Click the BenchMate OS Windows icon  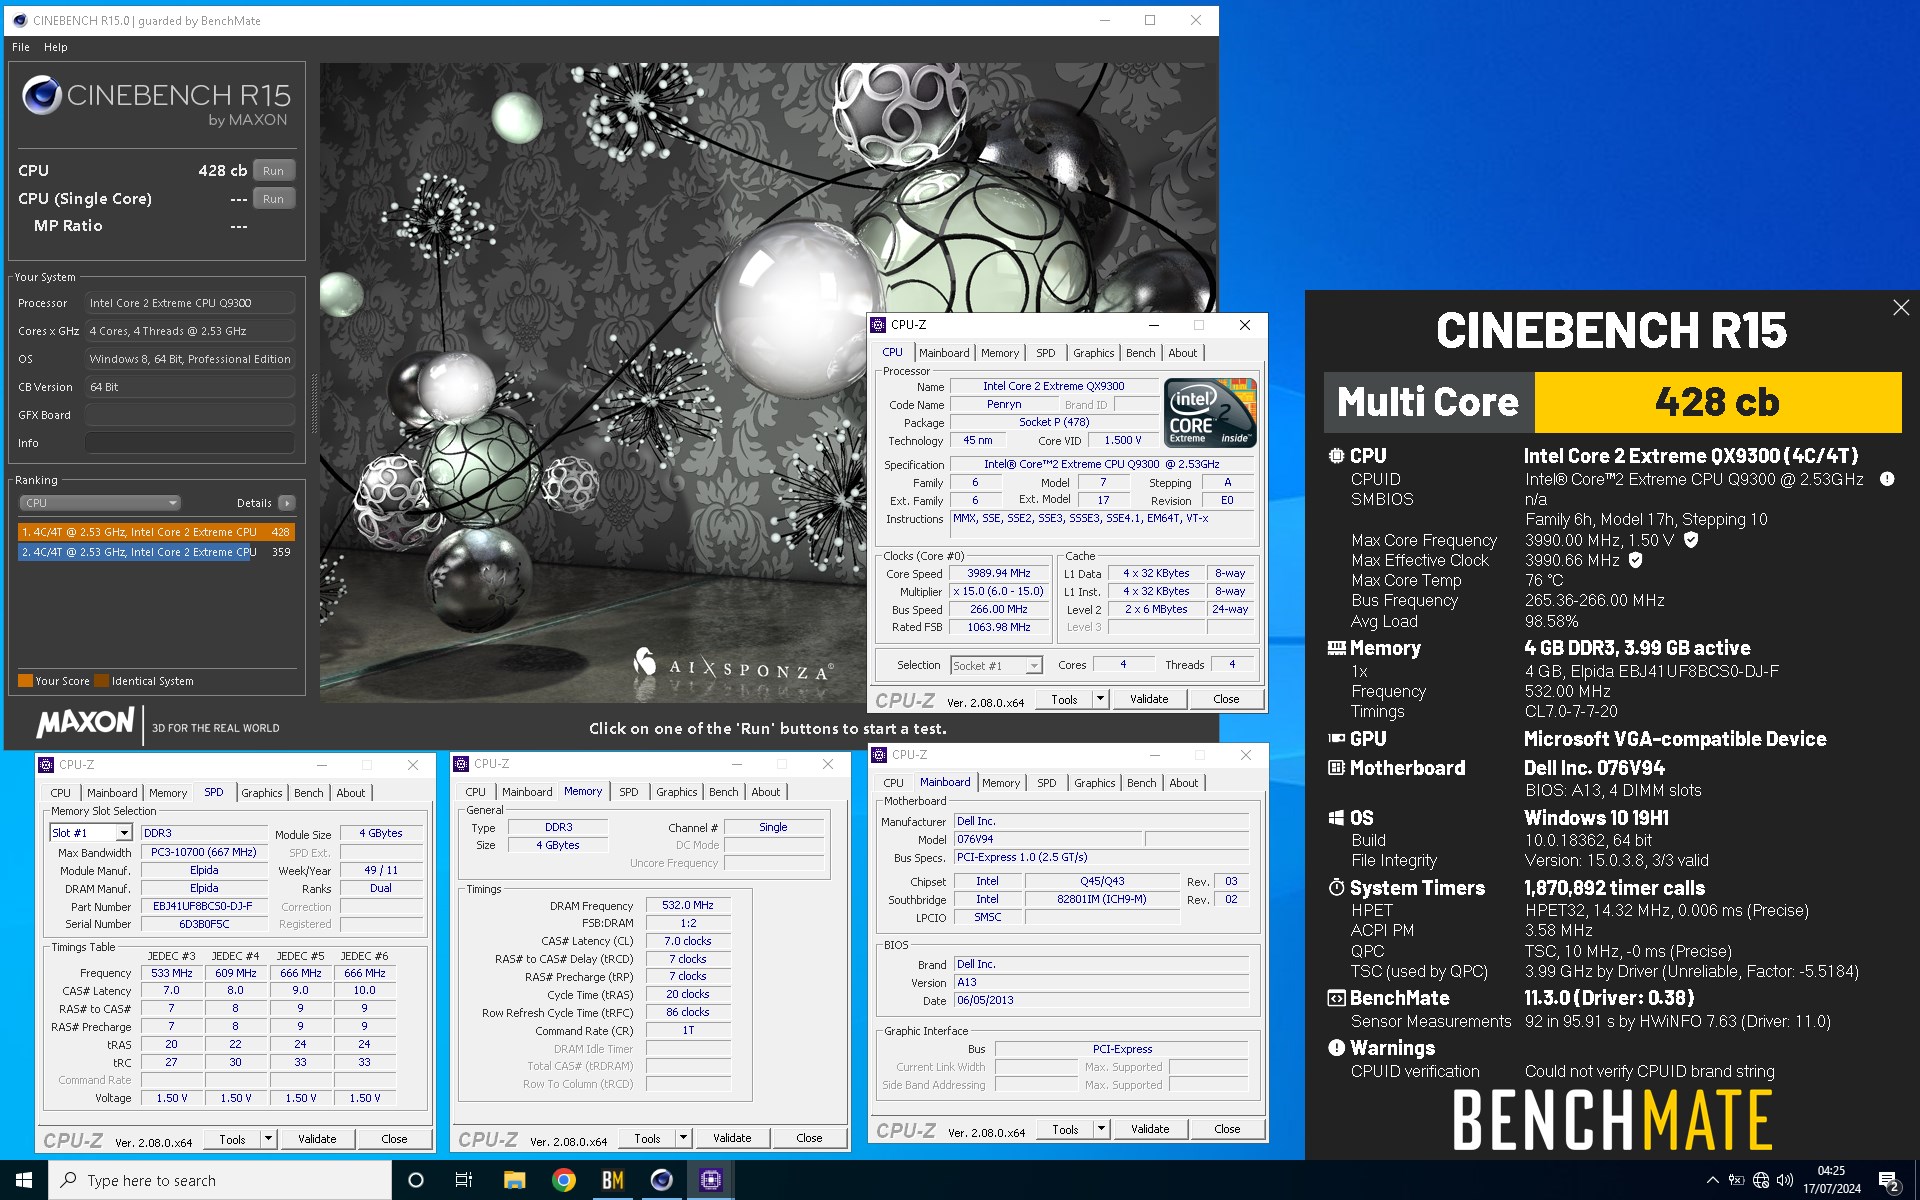(x=1336, y=818)
